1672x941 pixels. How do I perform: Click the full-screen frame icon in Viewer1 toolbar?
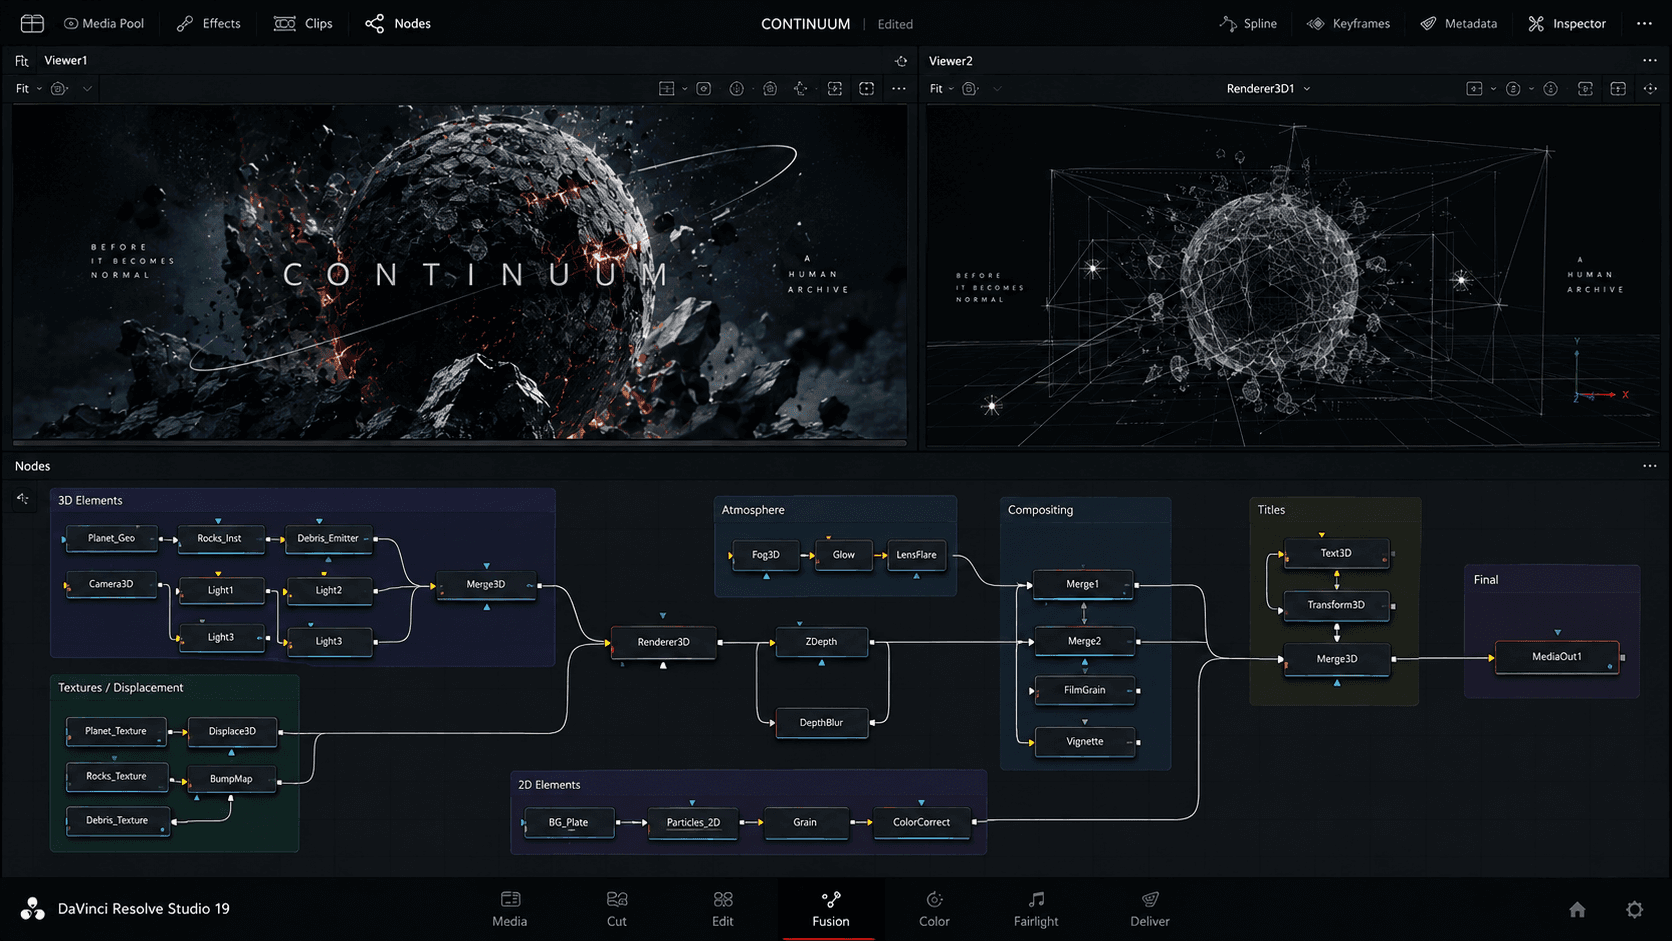pyautogui.click(x=867, y=89)
